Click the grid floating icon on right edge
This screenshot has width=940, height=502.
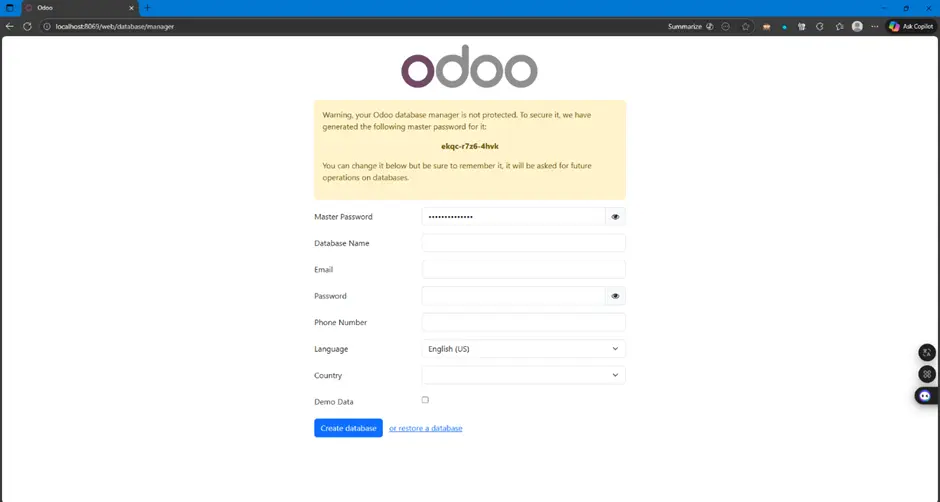pos(927,374)
